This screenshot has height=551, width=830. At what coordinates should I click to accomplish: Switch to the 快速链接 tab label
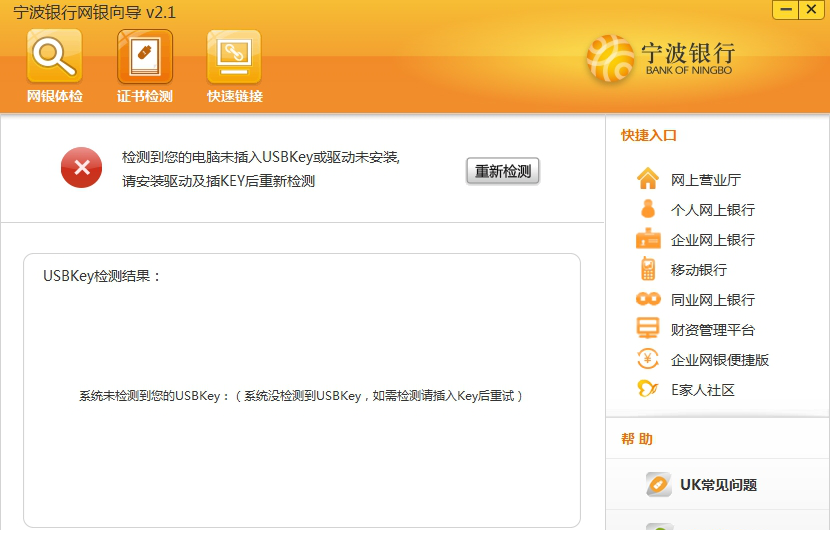coord(234,96)
